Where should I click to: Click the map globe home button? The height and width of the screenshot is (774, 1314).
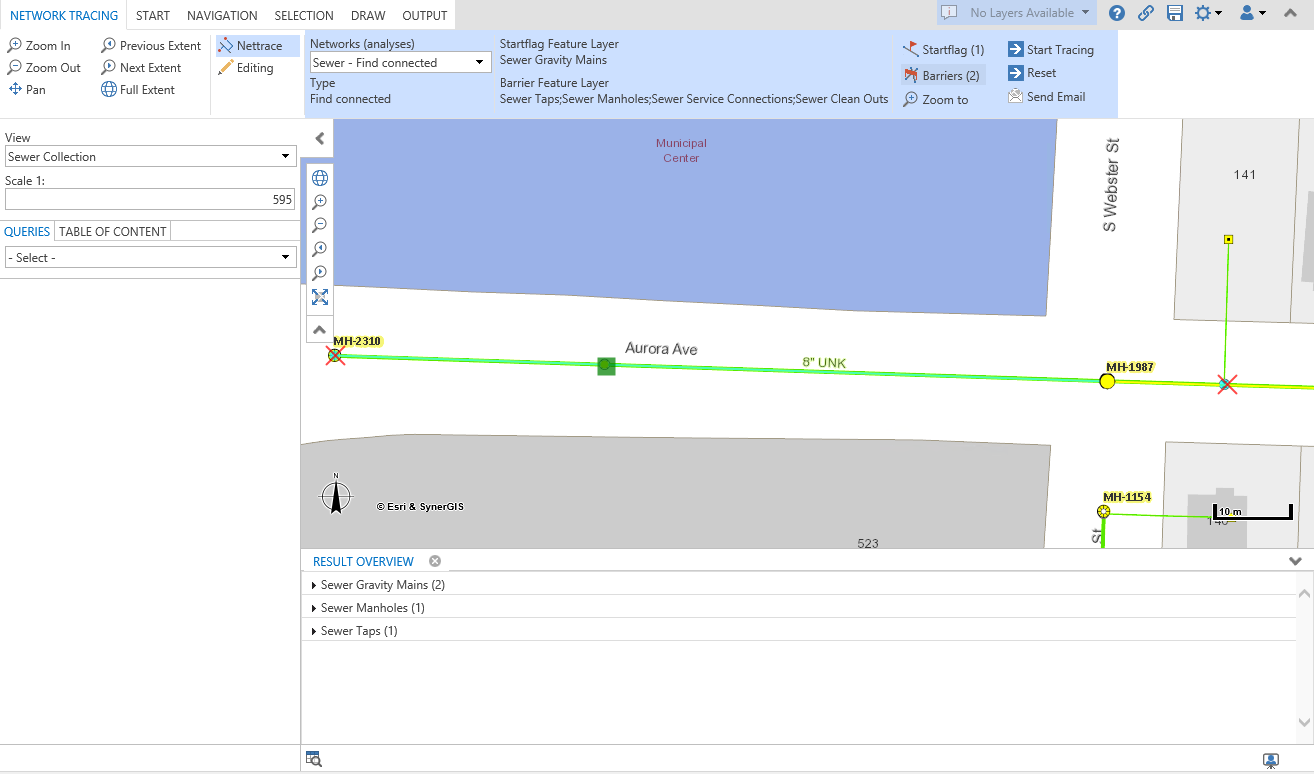click(x=320, y=178)
